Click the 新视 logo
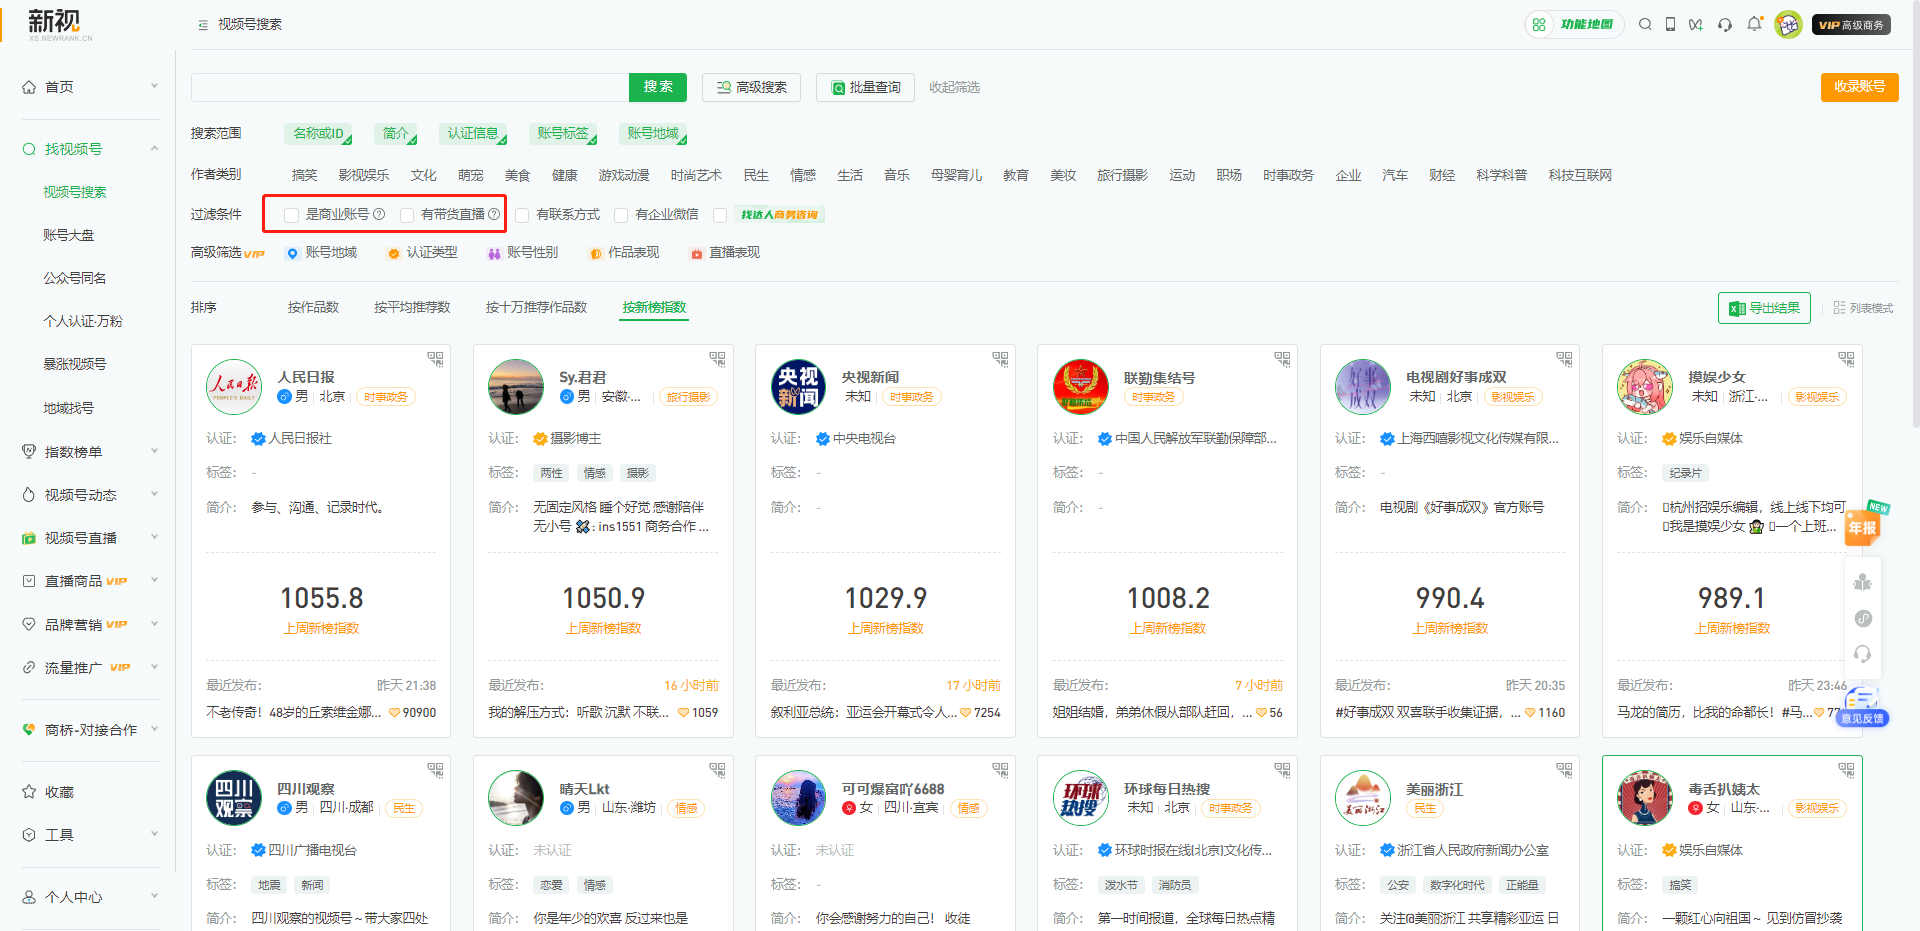The height and width of the screenshot is (931, 1920). [58, 24]
